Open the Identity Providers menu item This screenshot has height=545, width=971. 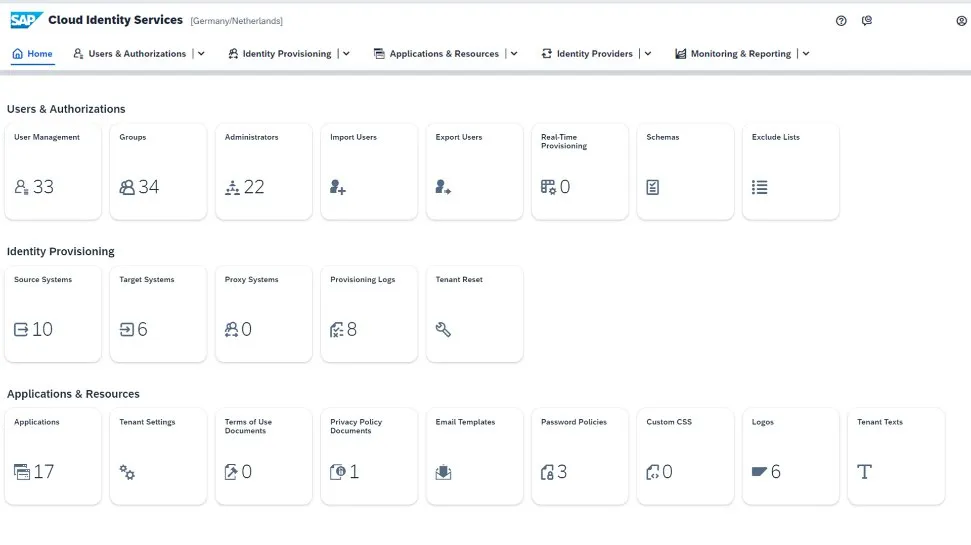(594, 54)
